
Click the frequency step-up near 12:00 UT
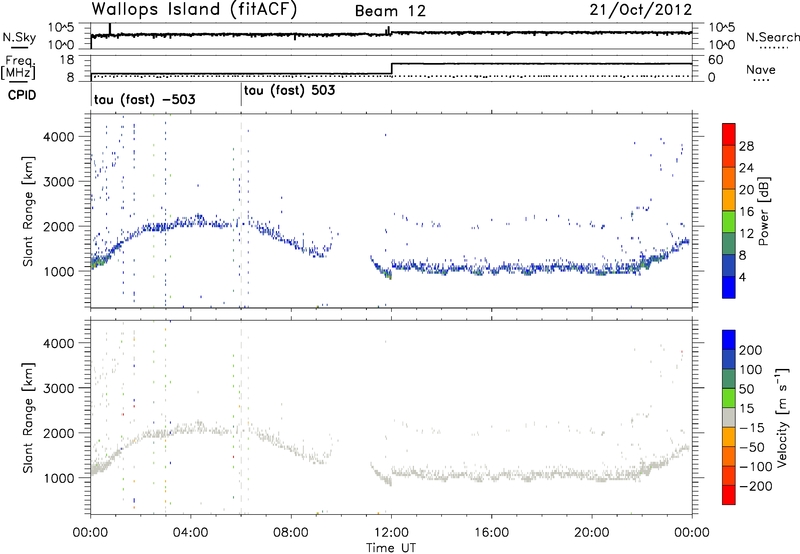click(x=391, y=68)
